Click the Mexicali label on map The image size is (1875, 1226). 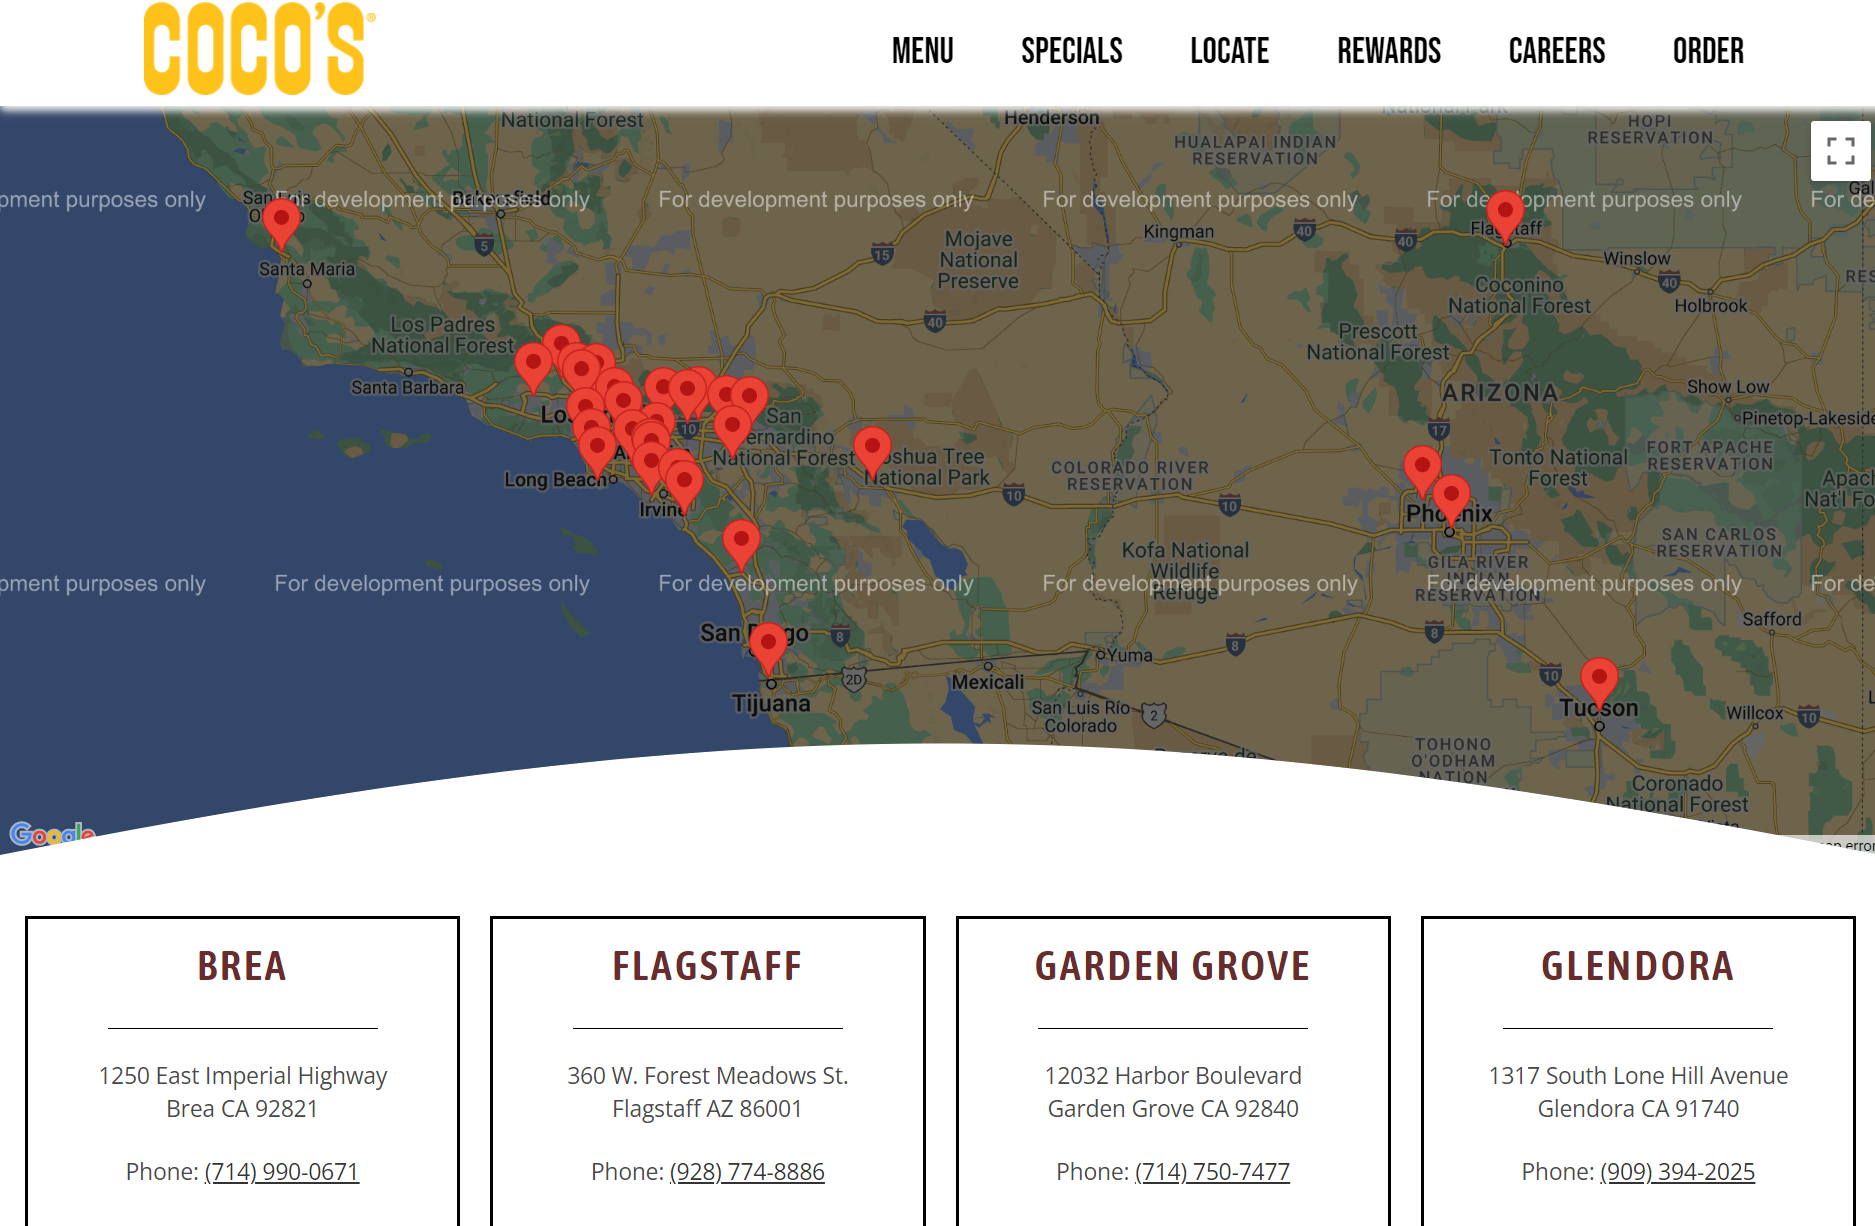987,682
